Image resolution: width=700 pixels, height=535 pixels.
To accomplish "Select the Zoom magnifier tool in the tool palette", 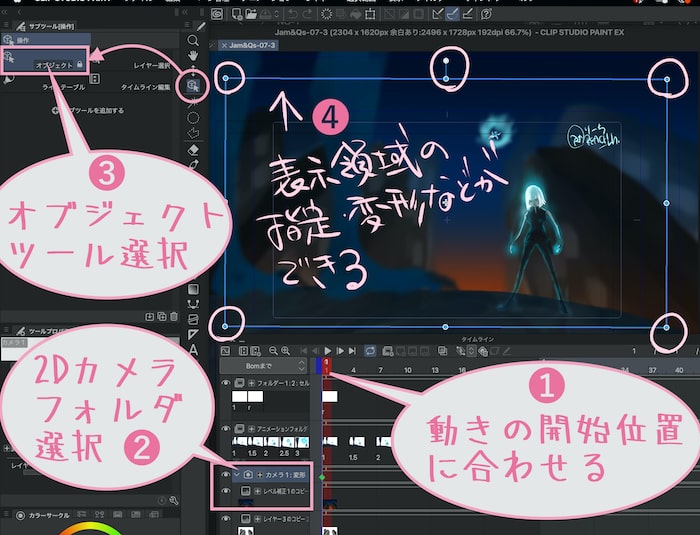I will click(x=193, y=40).
